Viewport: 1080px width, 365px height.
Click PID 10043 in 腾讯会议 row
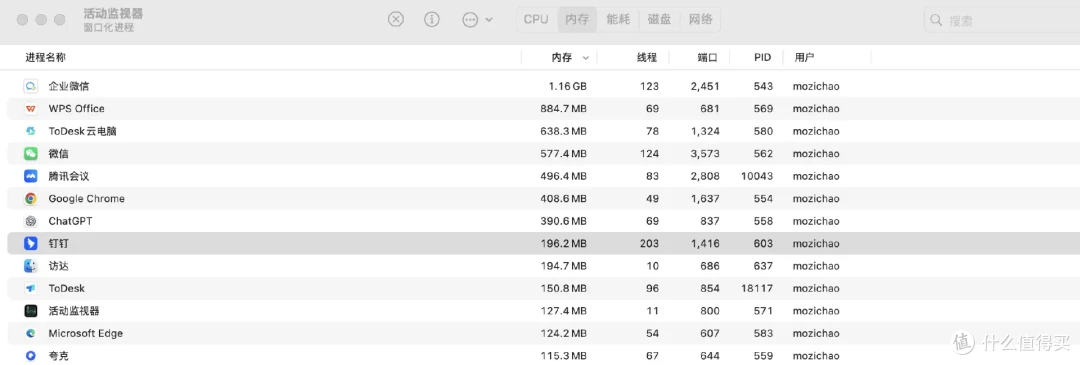click(757, 176)
